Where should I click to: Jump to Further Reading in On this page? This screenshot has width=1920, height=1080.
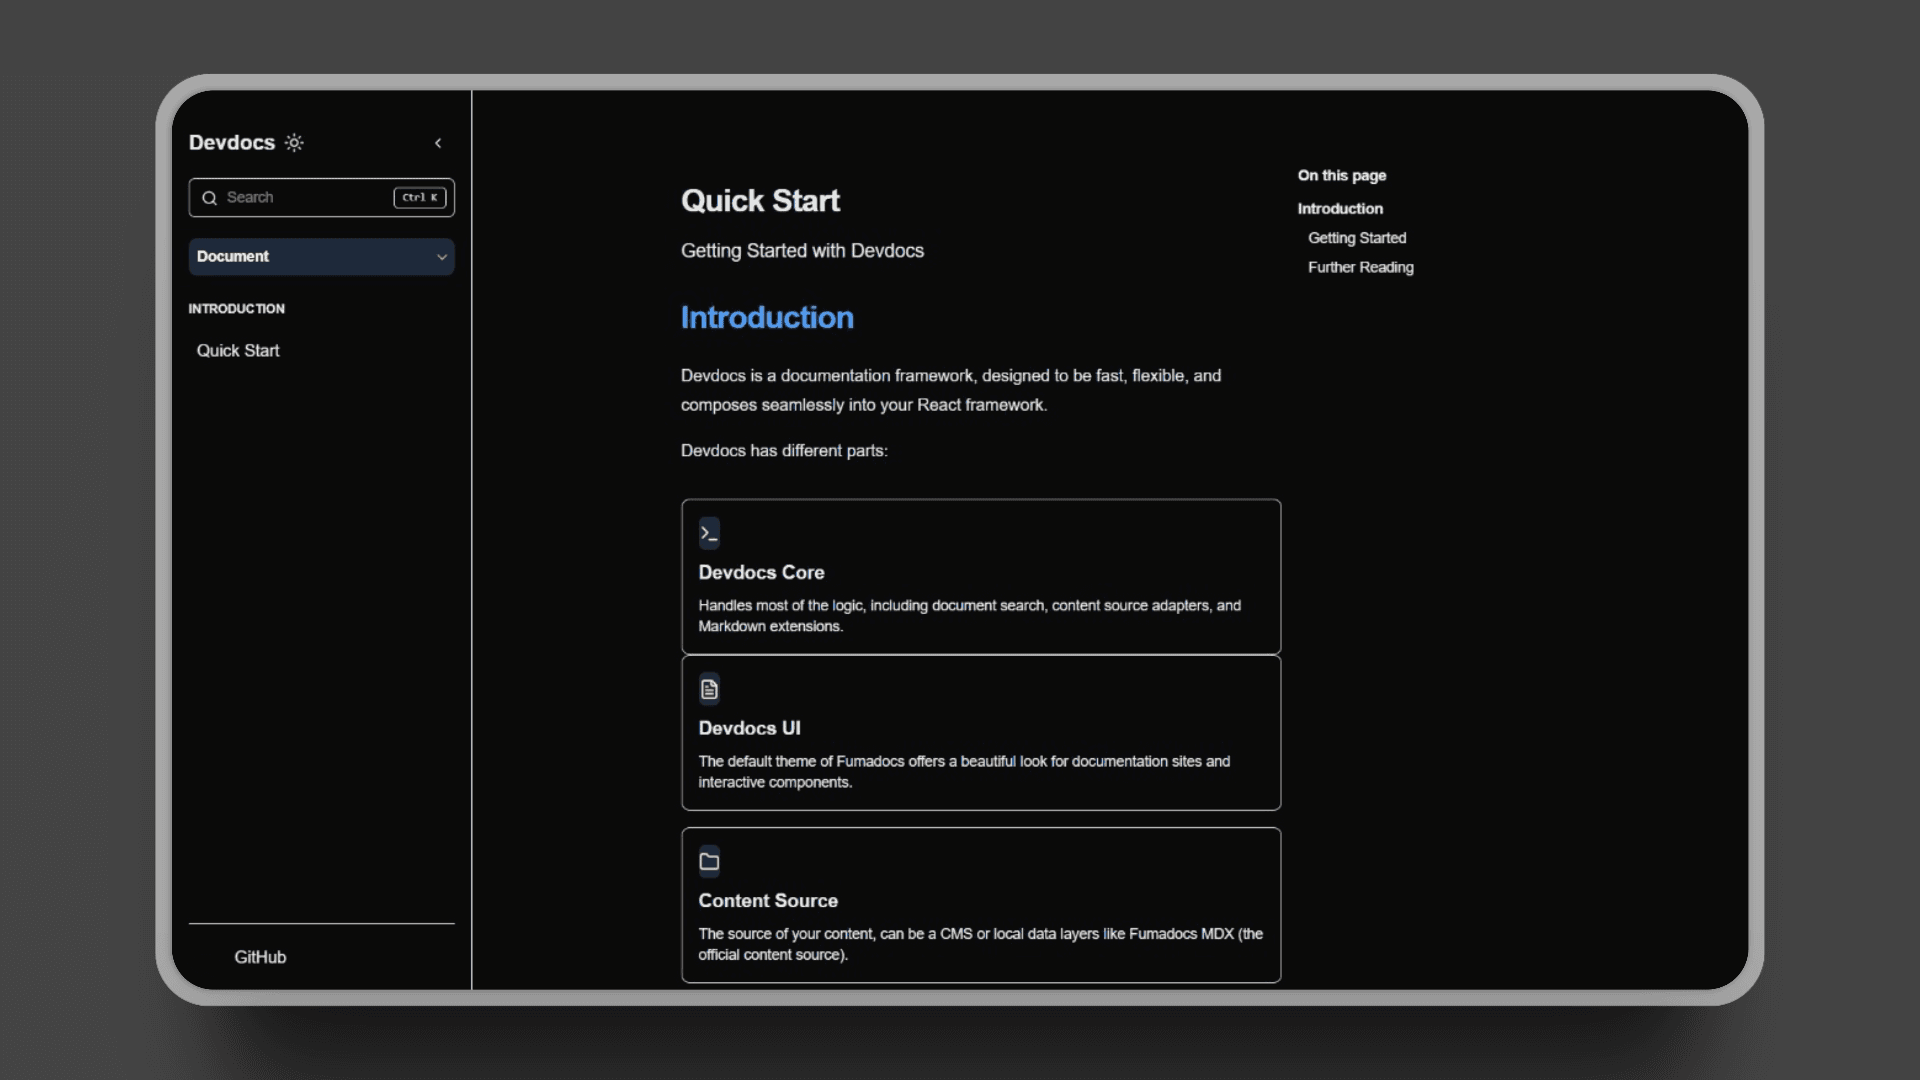tap(1360, 267)
